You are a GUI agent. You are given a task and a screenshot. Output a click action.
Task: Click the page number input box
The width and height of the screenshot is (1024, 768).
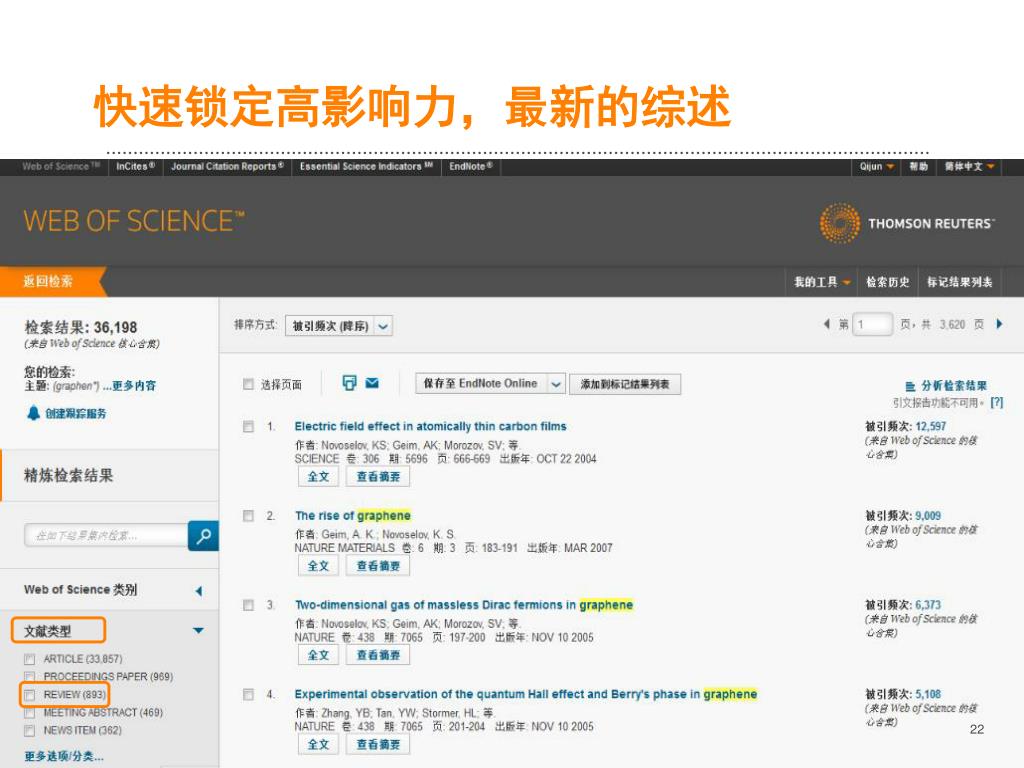[872, 324]
